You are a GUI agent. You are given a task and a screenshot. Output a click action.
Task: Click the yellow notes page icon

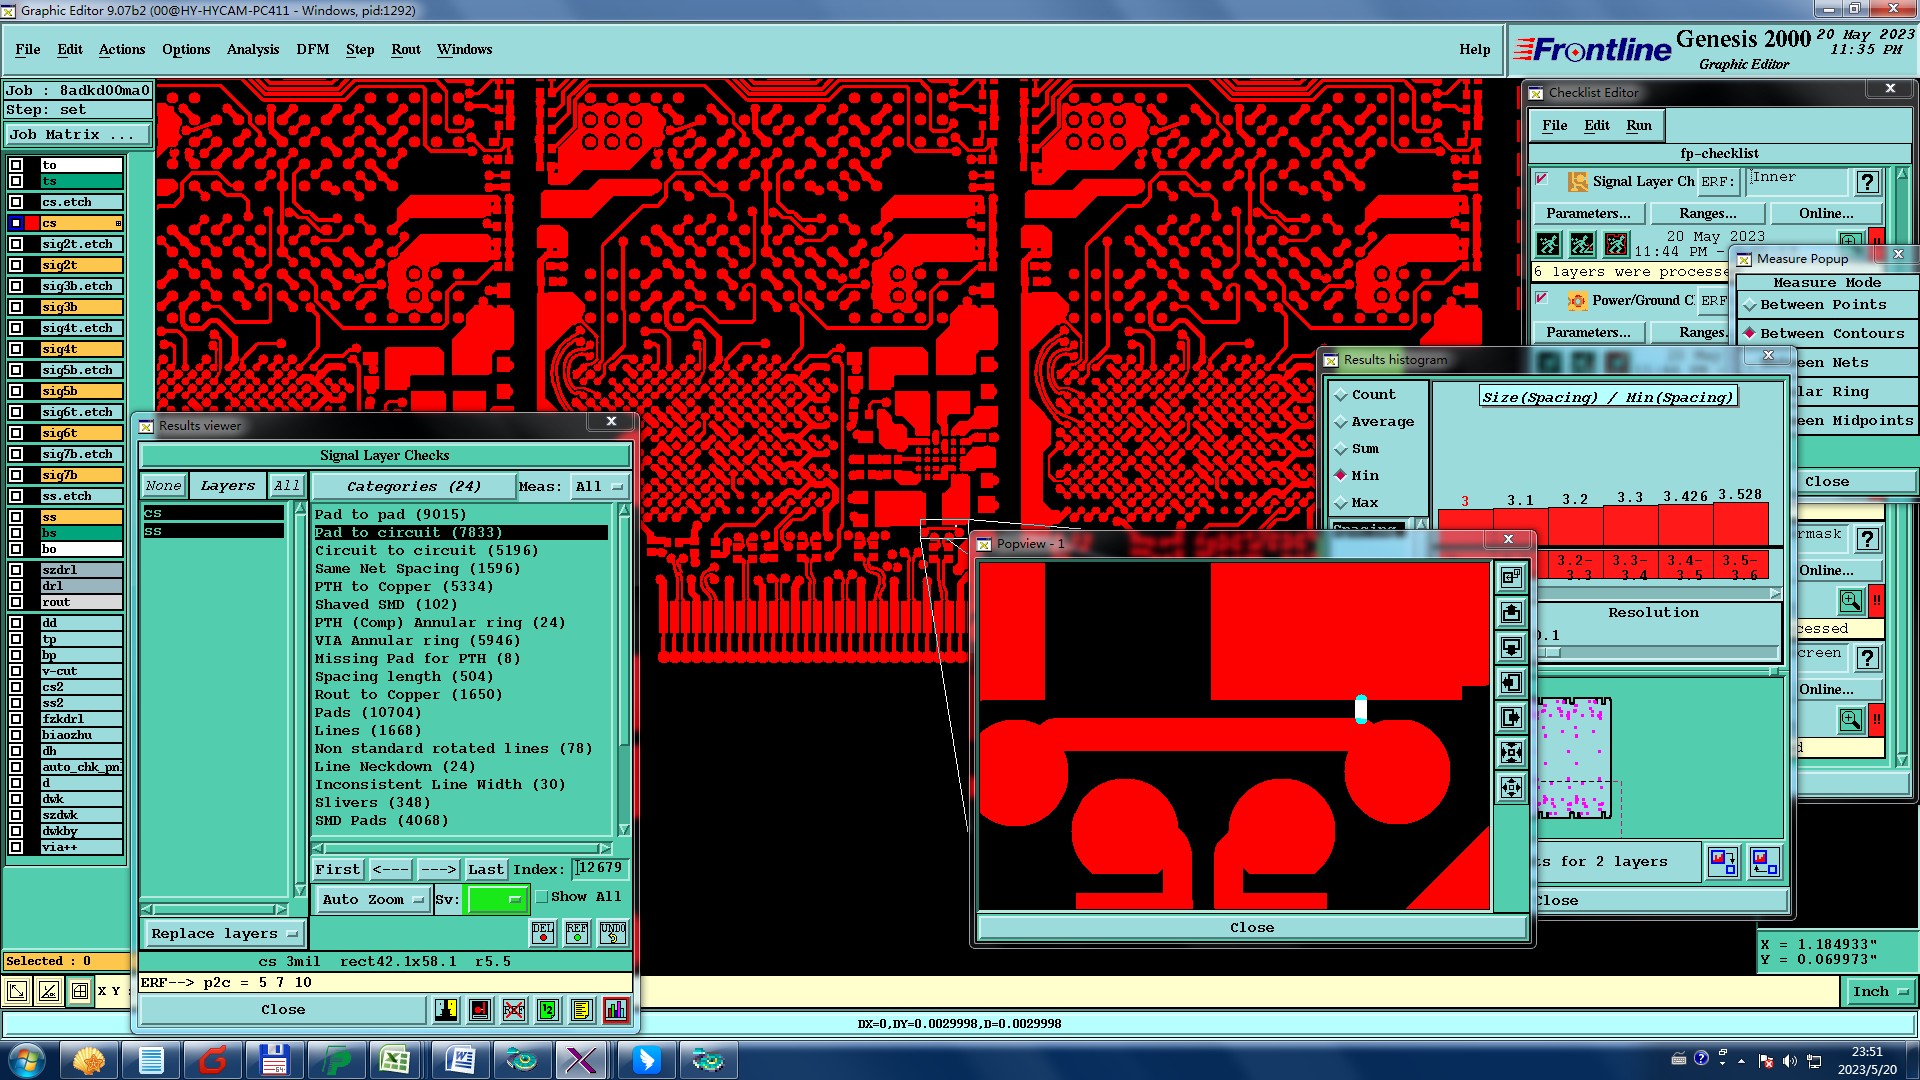click(581, 1010)
